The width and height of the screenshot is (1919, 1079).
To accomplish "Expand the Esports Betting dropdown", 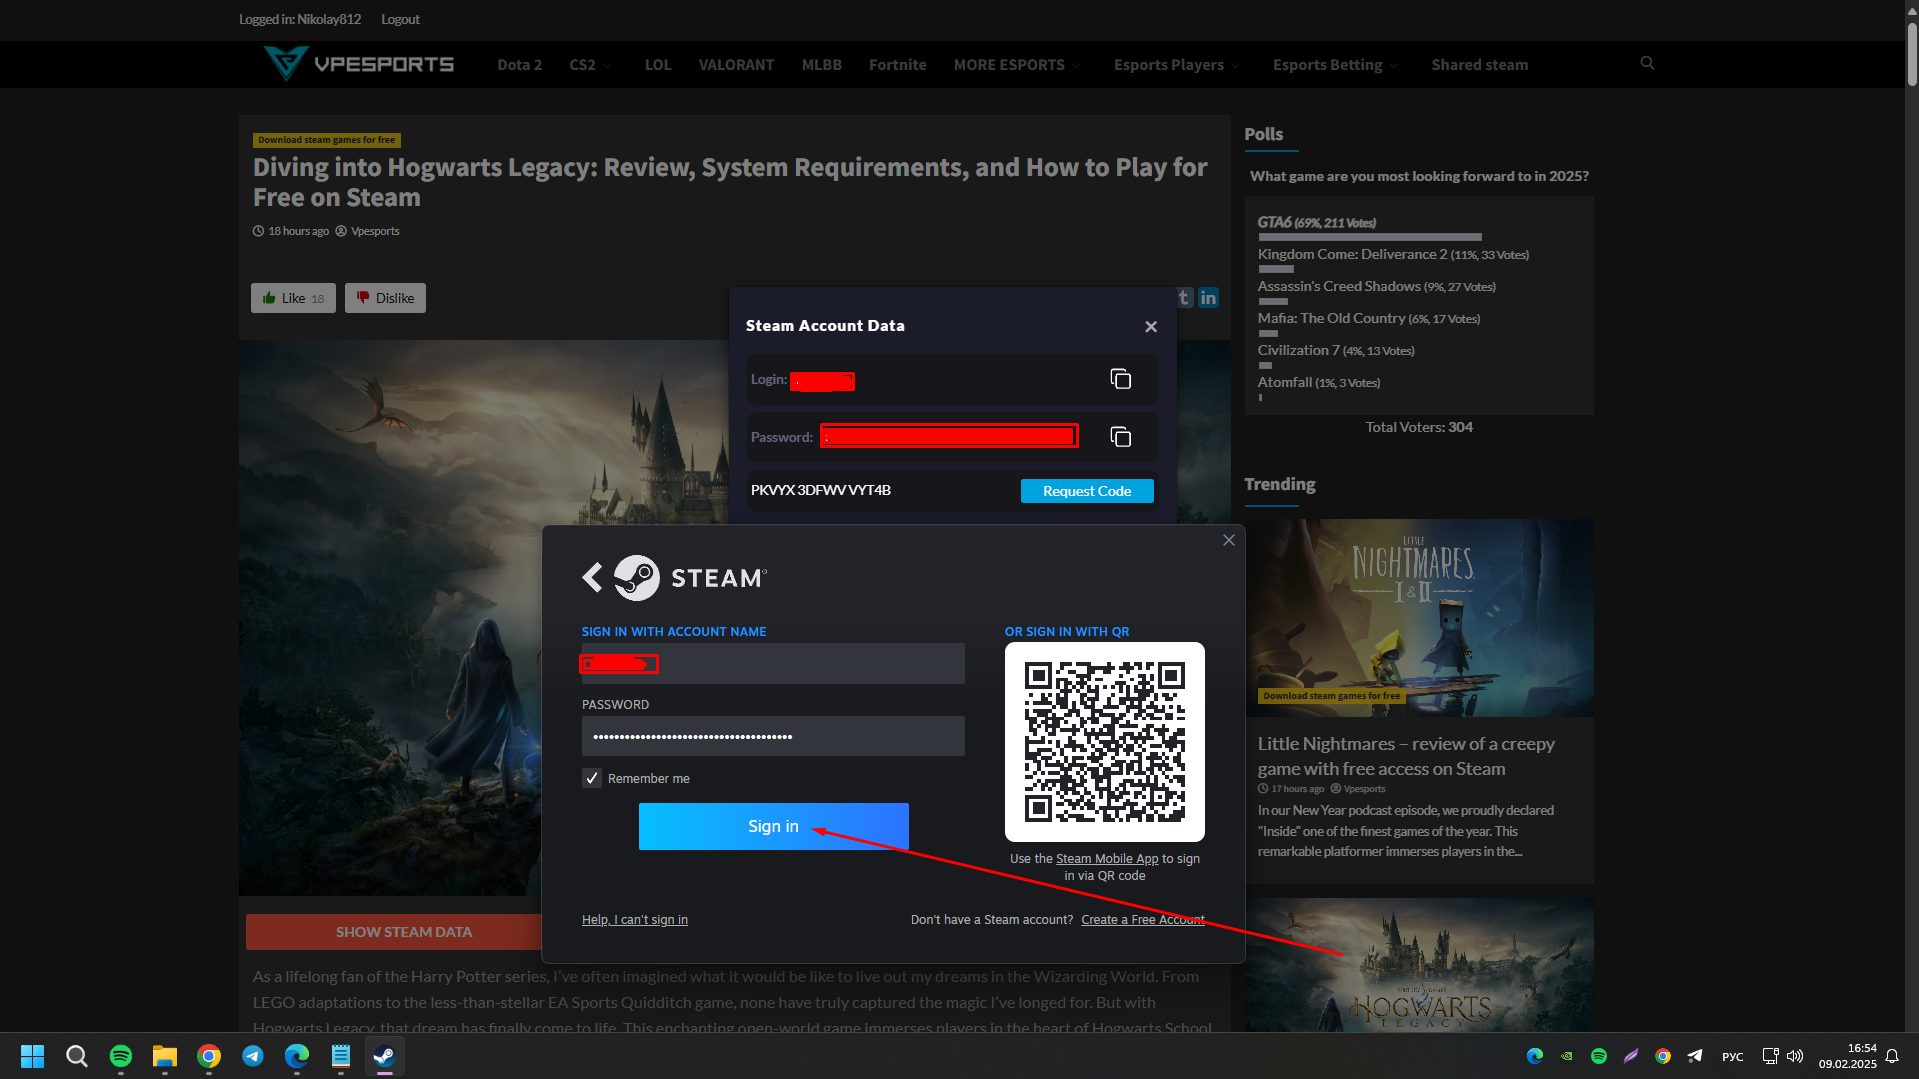I will click(1336, 65).
